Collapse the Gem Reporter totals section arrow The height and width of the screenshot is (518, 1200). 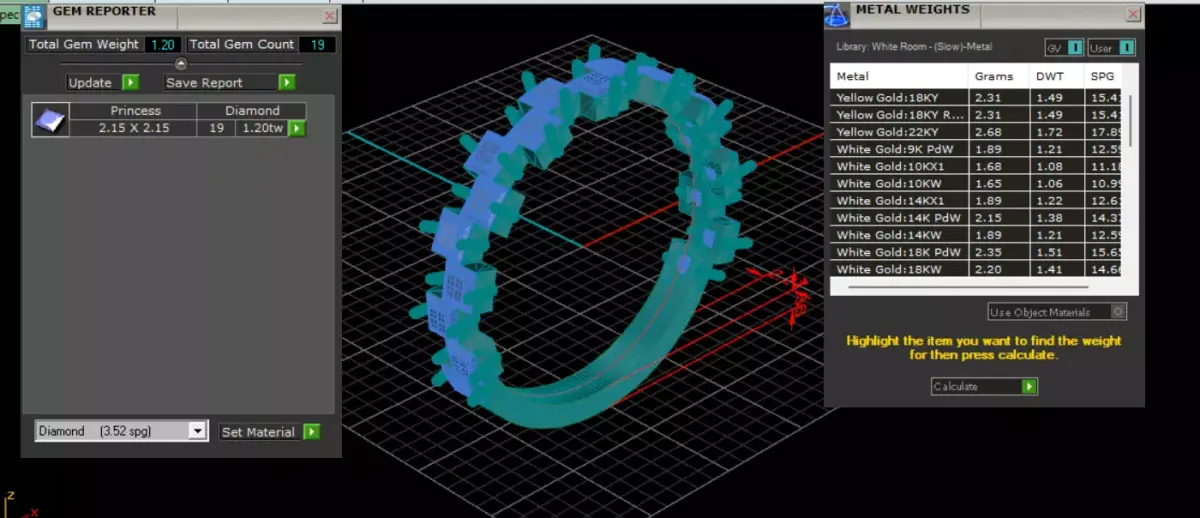[x=181, y=63]
